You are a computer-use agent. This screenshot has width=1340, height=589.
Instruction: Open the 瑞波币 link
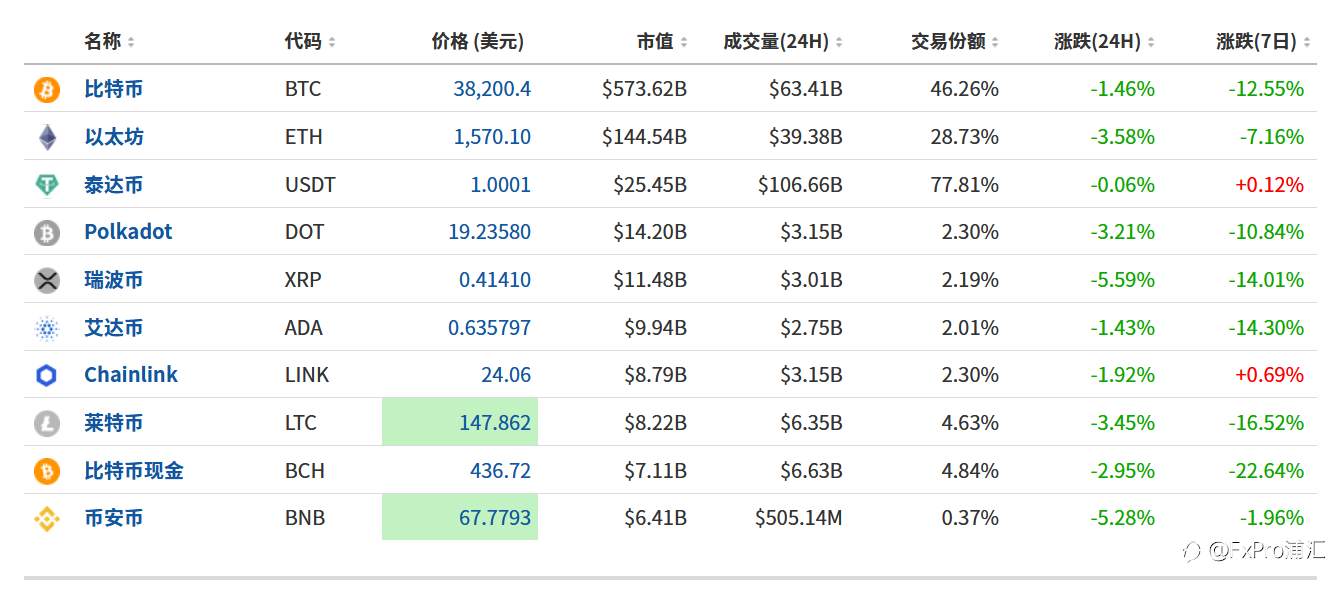113,280
